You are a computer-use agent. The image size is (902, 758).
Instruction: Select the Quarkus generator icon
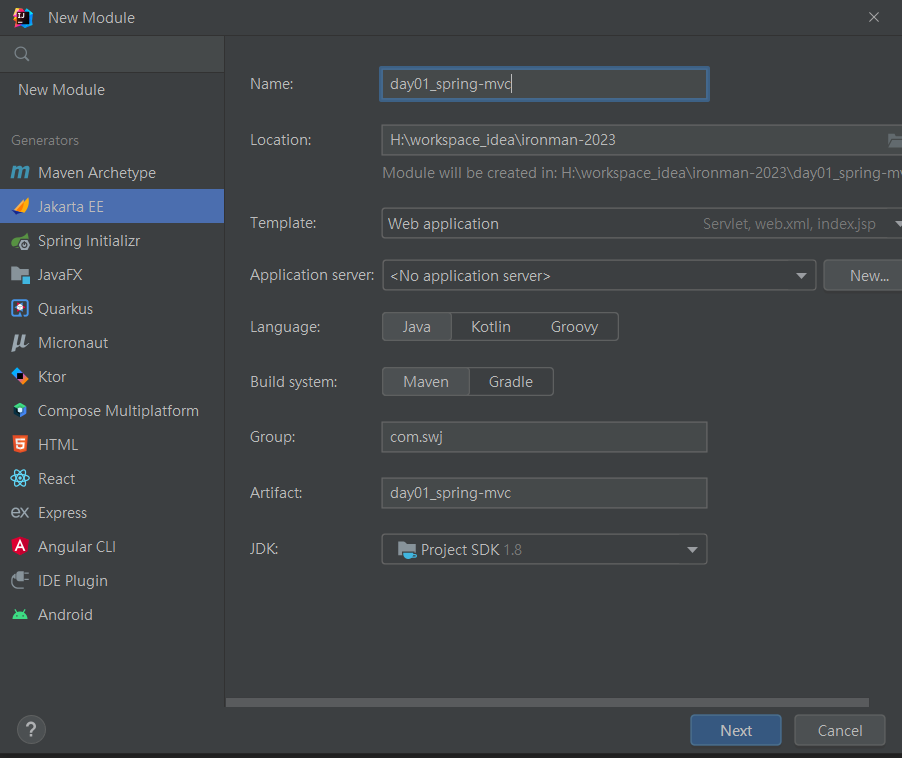[x=20, y=309]
